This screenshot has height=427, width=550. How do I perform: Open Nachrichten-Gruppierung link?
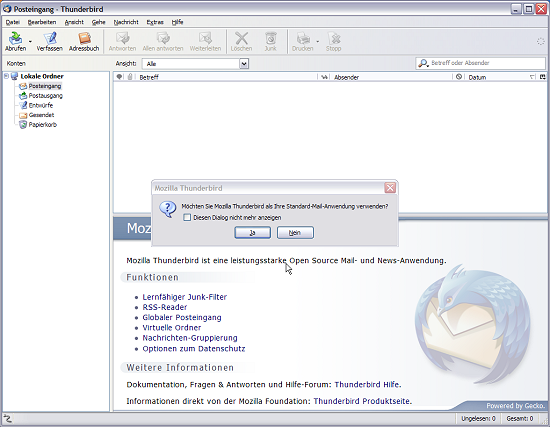pyautogui.click(x=190, y=338)
